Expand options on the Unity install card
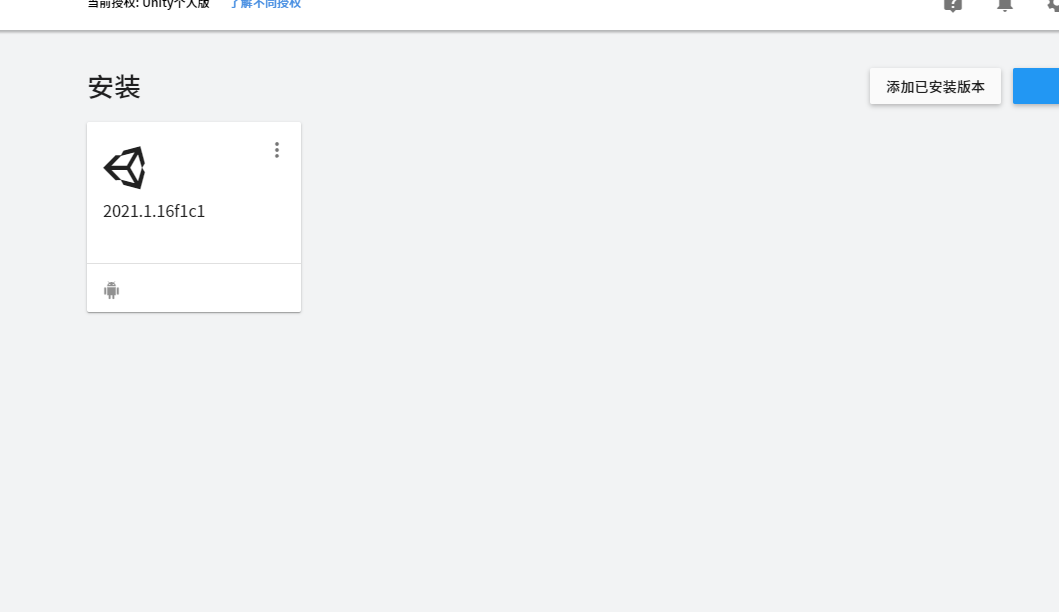Image resolution: width=1059 pixels, height=612 pixels. point(277,150)
